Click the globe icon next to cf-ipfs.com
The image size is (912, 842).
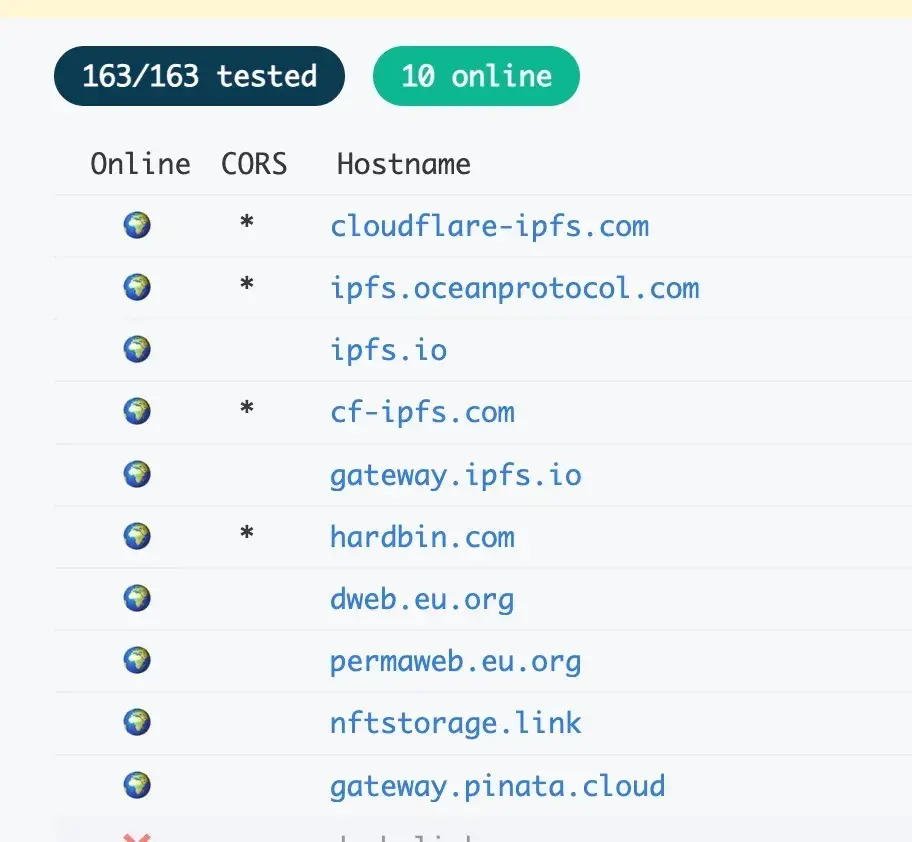pos(137,412)
